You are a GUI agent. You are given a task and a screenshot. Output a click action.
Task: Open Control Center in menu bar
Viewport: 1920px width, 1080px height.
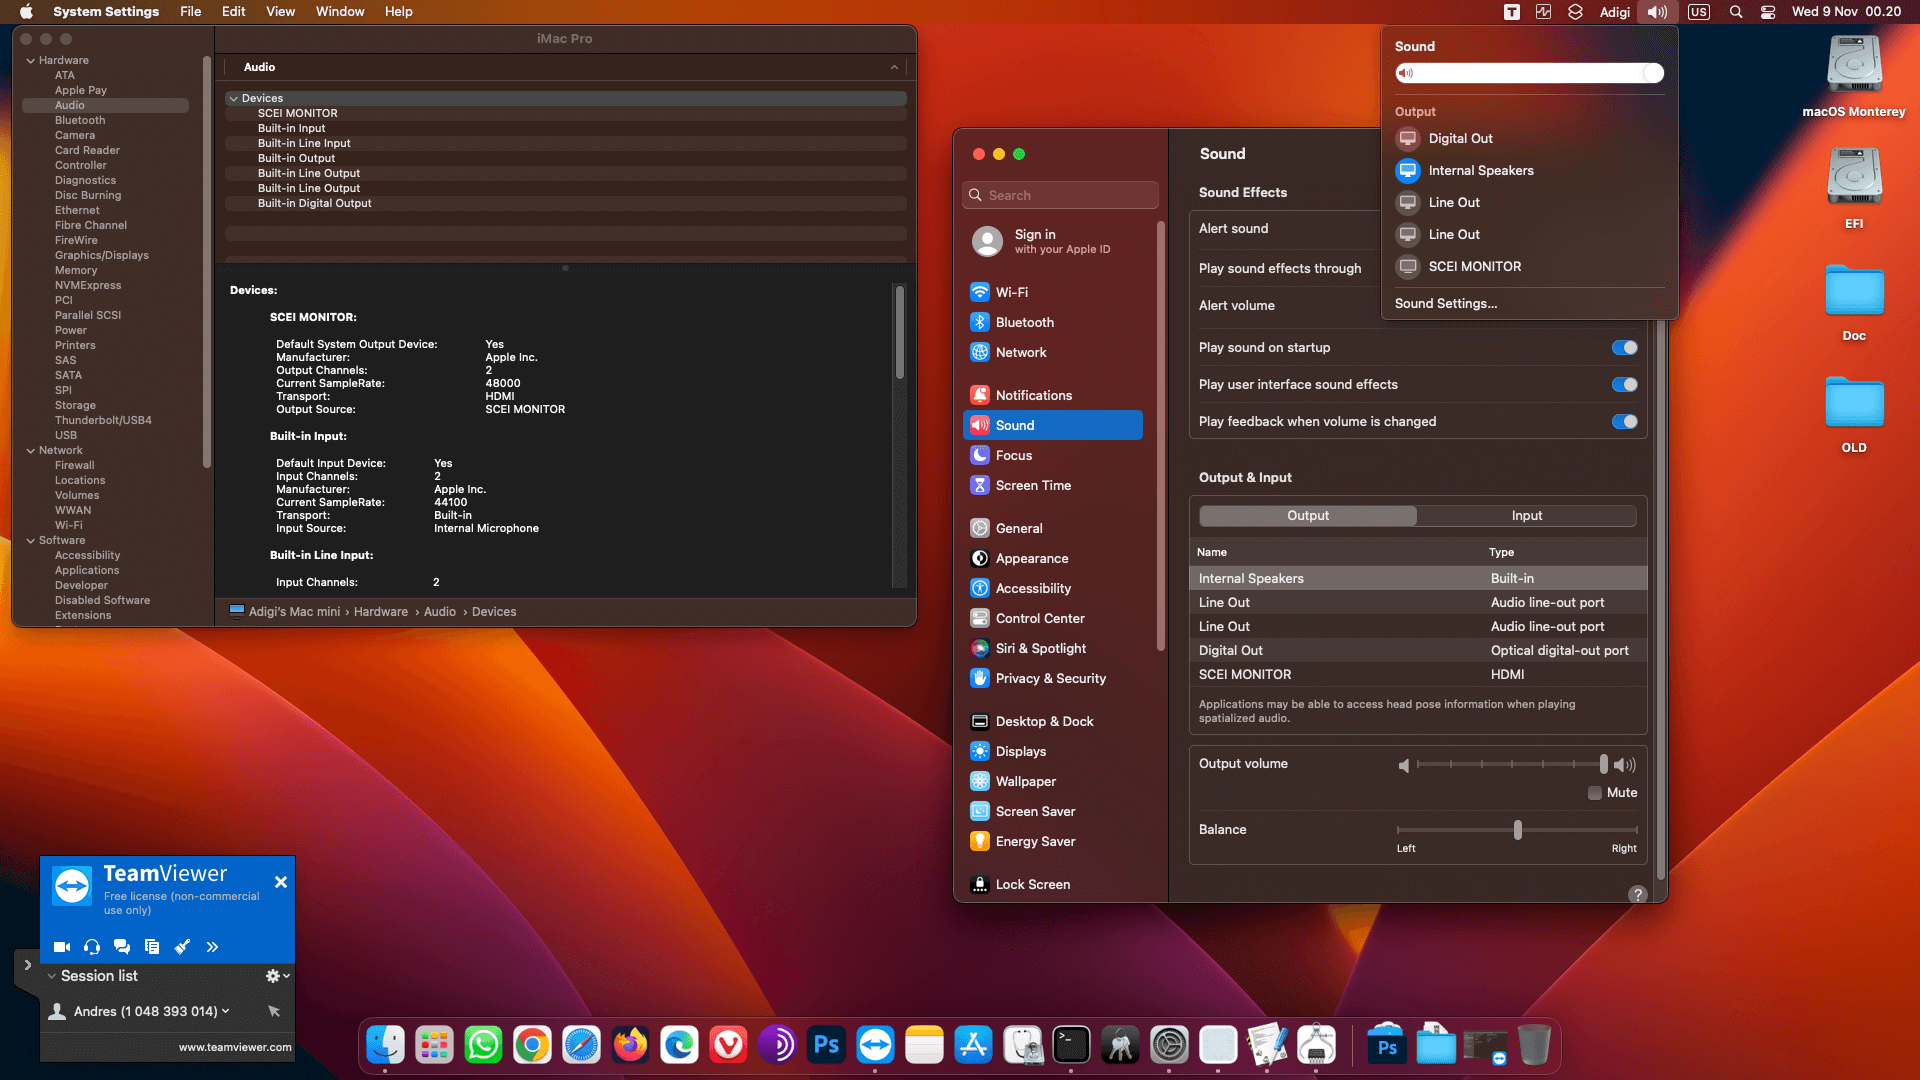pos(1768,12)
